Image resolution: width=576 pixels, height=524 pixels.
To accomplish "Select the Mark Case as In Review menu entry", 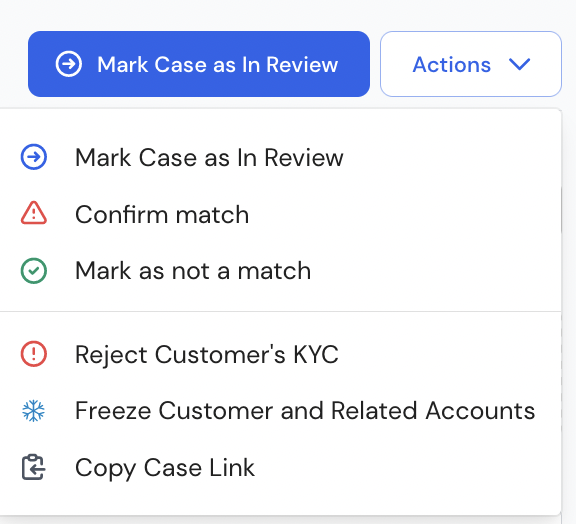I will pyautogui.click(x=281, y=157).
